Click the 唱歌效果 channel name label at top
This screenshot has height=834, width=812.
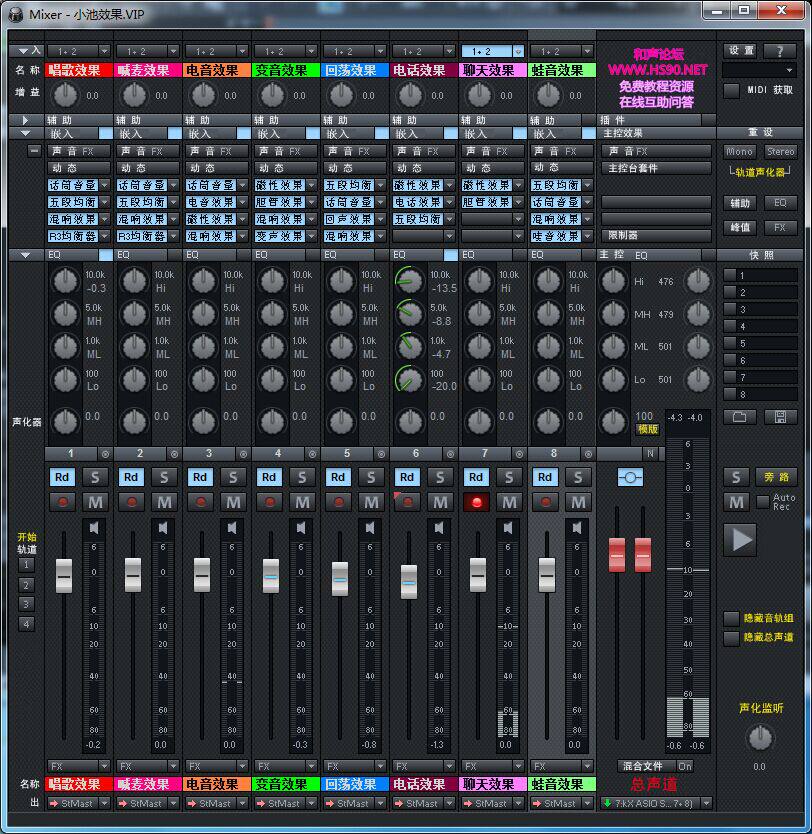point(79,70)
